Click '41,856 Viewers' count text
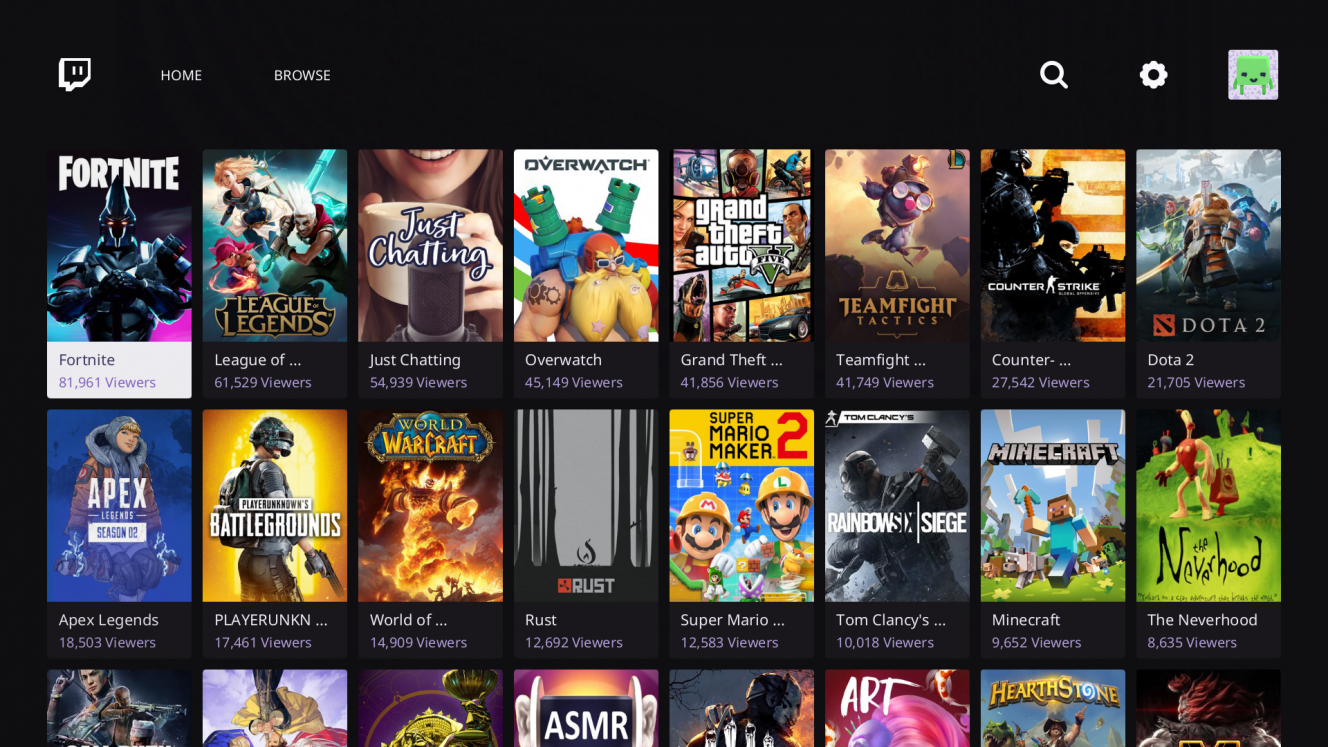Viewport: 1328px width, 747px height. (729, 383)
